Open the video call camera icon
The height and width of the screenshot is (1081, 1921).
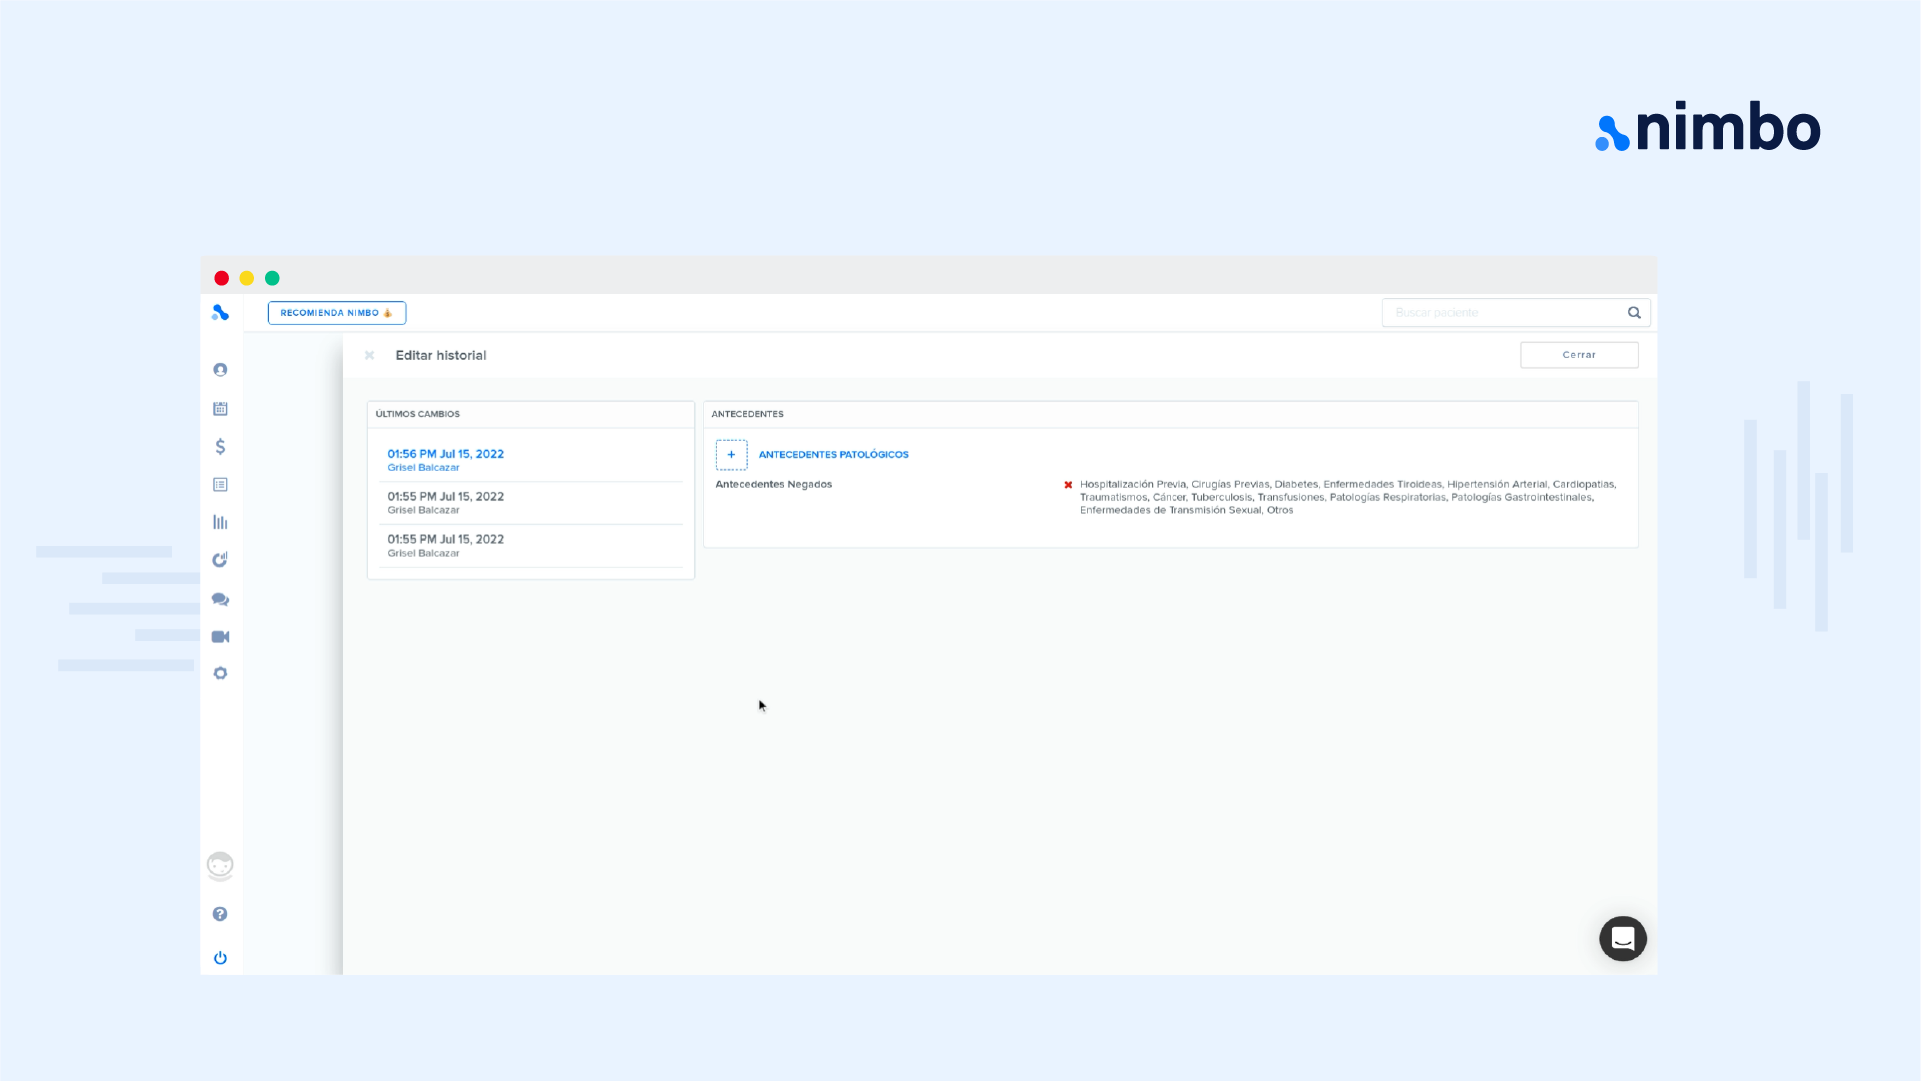coord(220,636)
